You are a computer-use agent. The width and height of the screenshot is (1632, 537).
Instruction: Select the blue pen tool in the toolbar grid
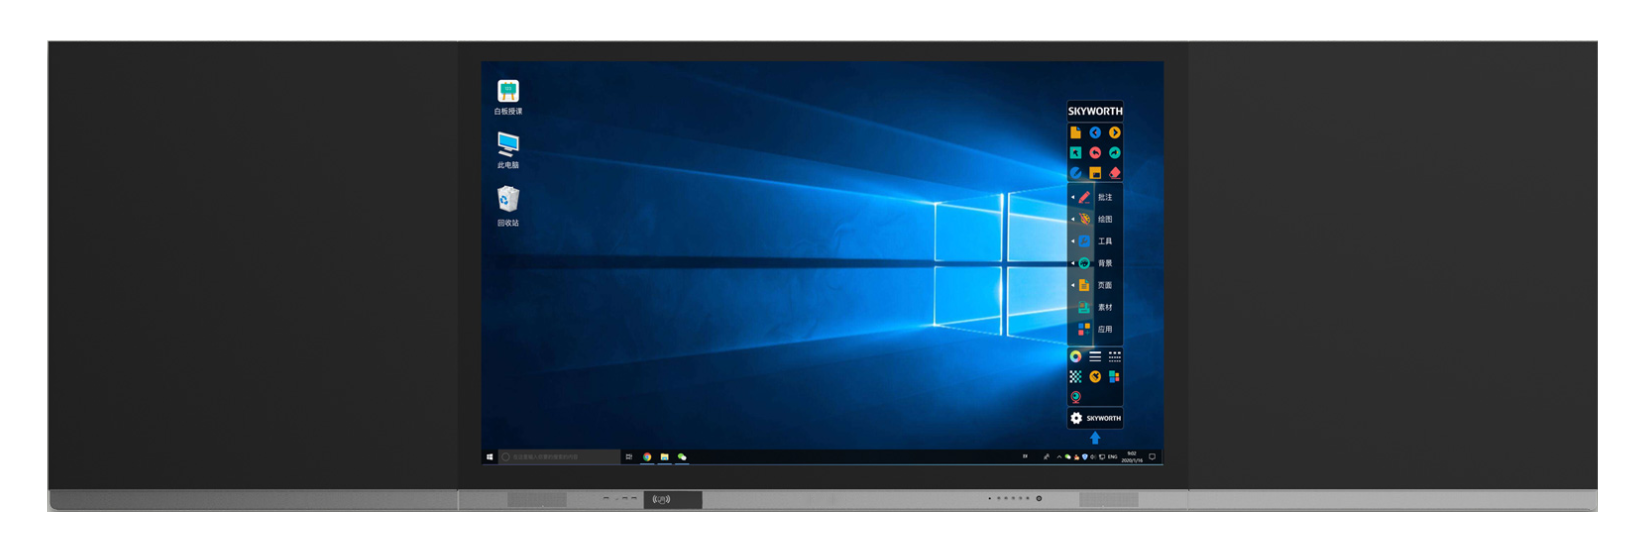pos(1075,173)
